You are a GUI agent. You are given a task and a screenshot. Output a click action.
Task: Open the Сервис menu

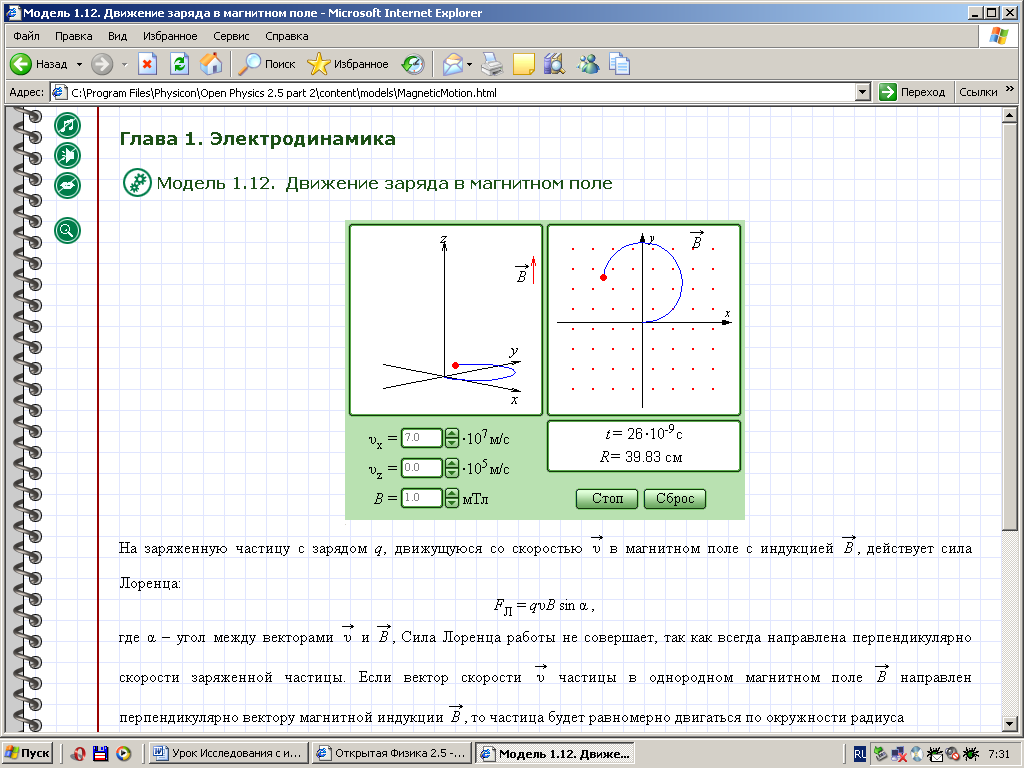(231, 36)
